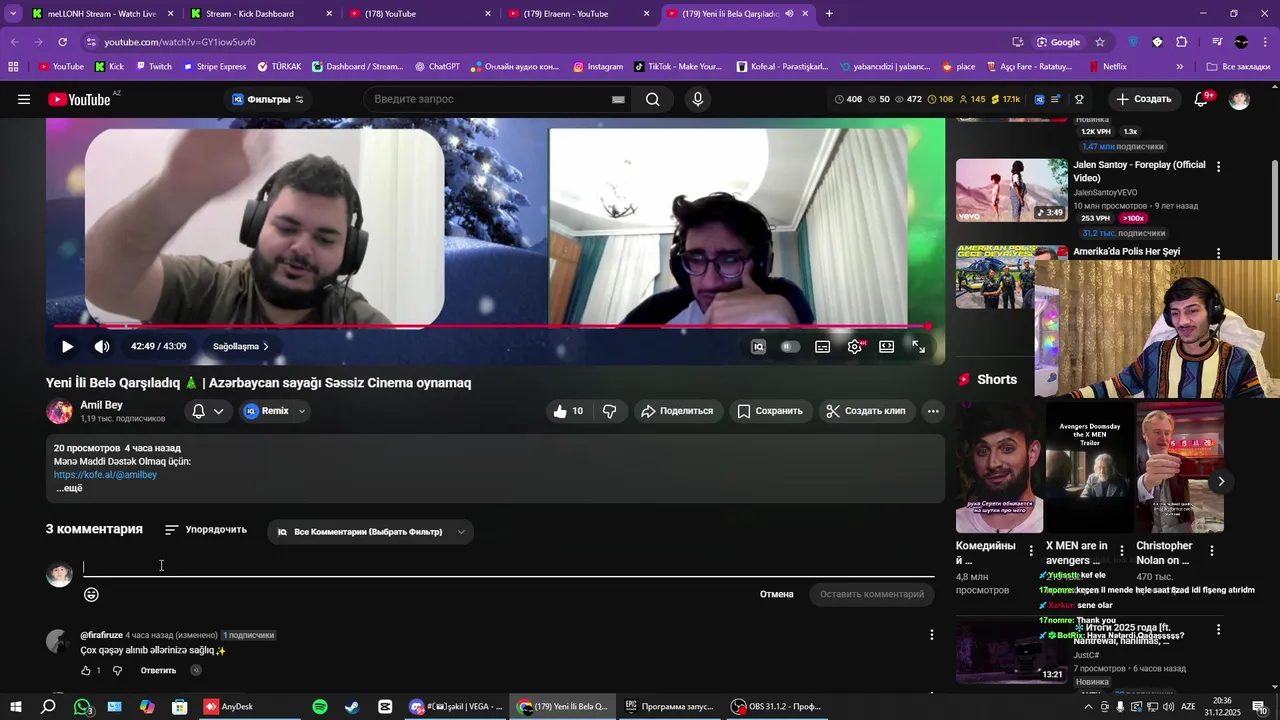
Task: Open the Sağollaşma chapter label
Action: click(241, 346)
